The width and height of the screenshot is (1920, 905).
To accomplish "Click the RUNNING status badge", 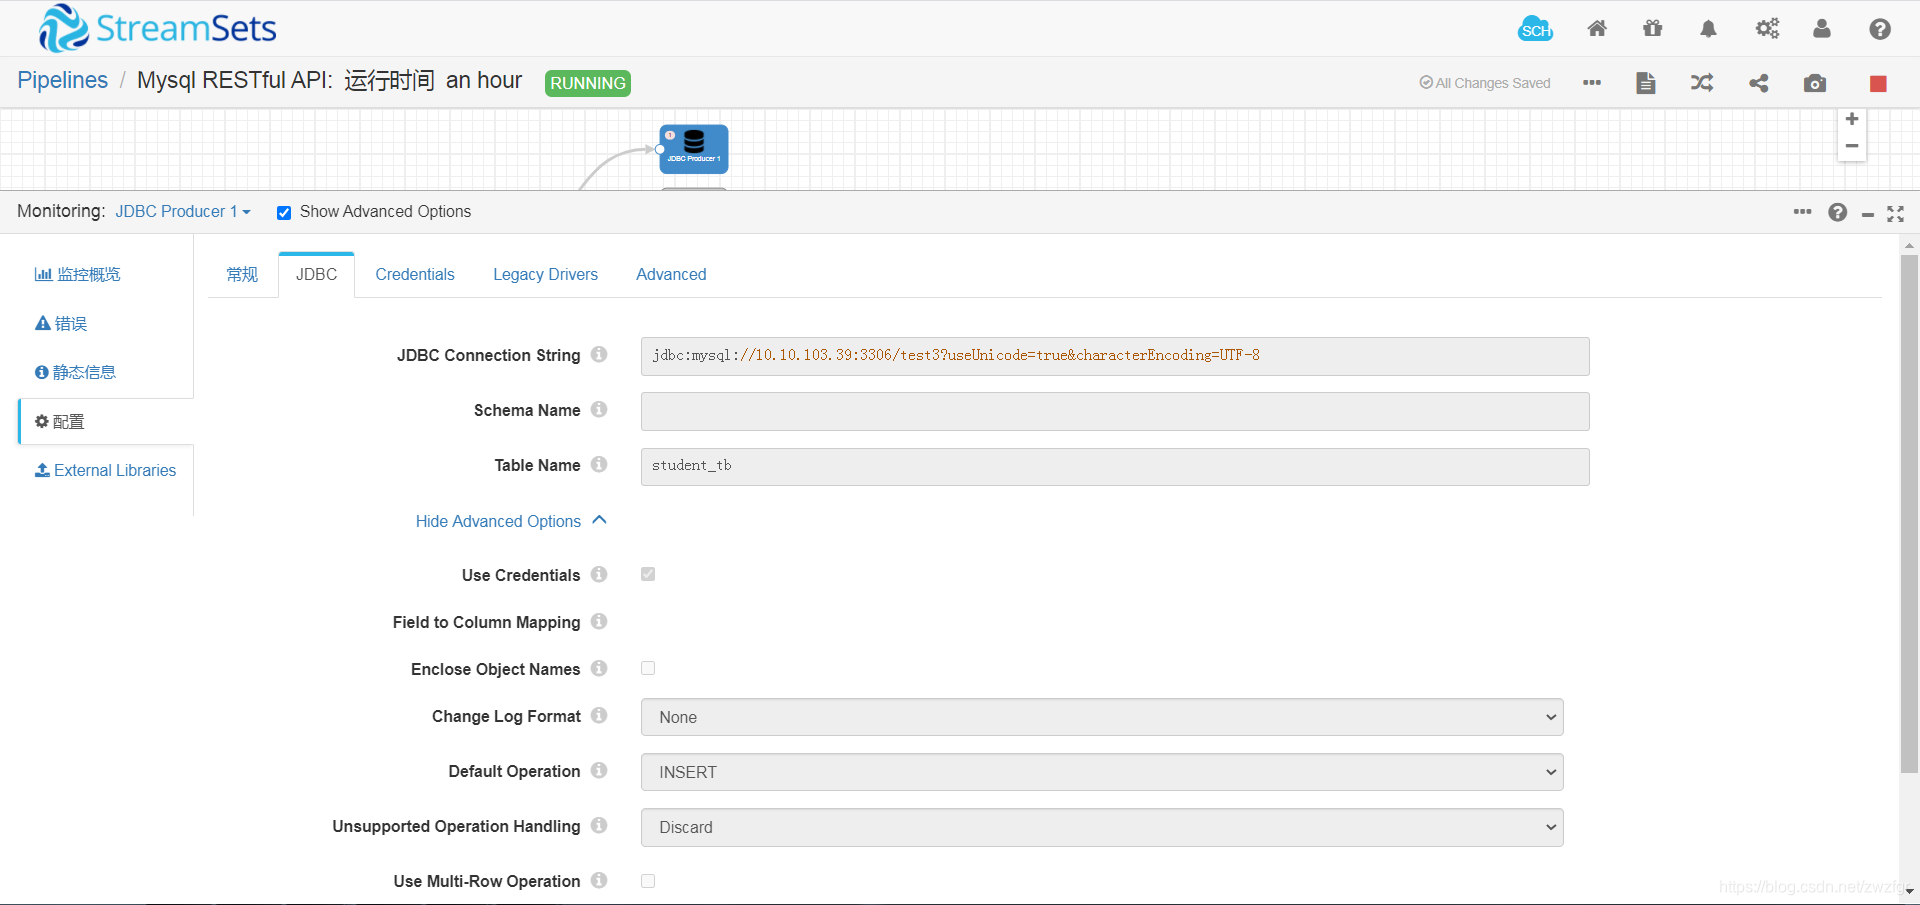I will point(588,83).
